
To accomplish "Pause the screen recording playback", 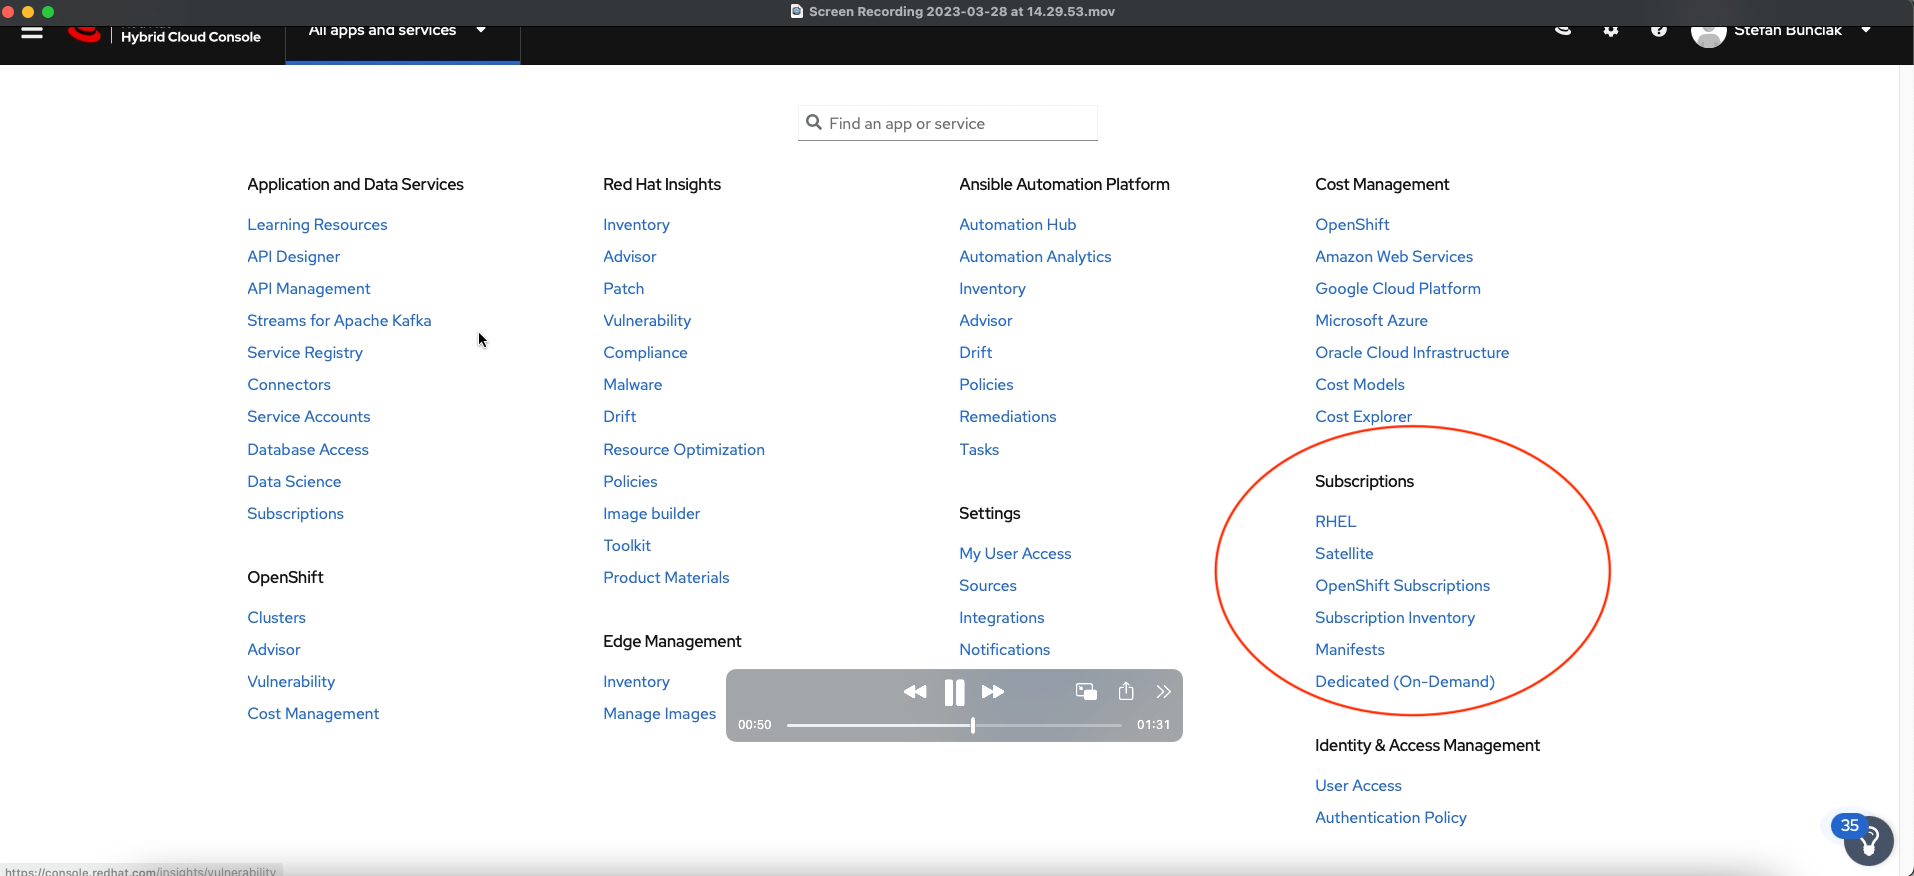I will click(x=955, y=692).
